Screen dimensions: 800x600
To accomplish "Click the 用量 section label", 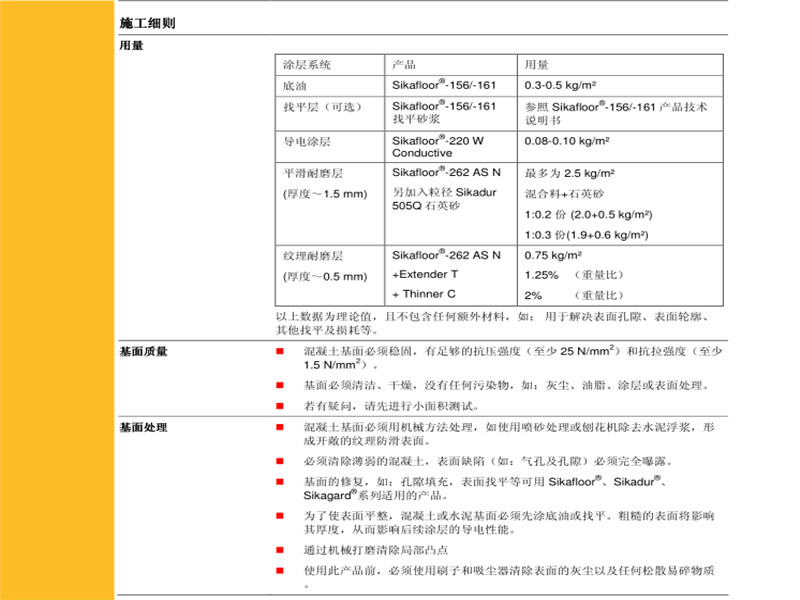I will pyautogui.click(x=132, y=45).
